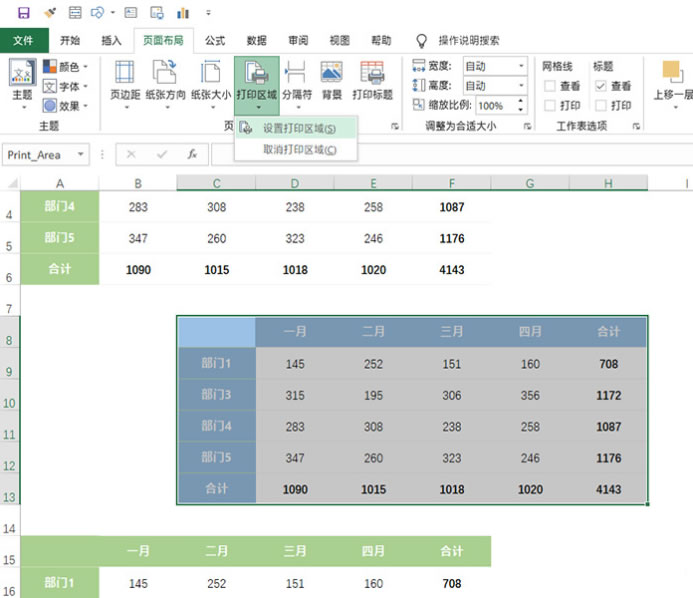Click the Print Titles (打印标题) icon
The width and height of the screenshot is (693, 598).
(x=372, y=80)
